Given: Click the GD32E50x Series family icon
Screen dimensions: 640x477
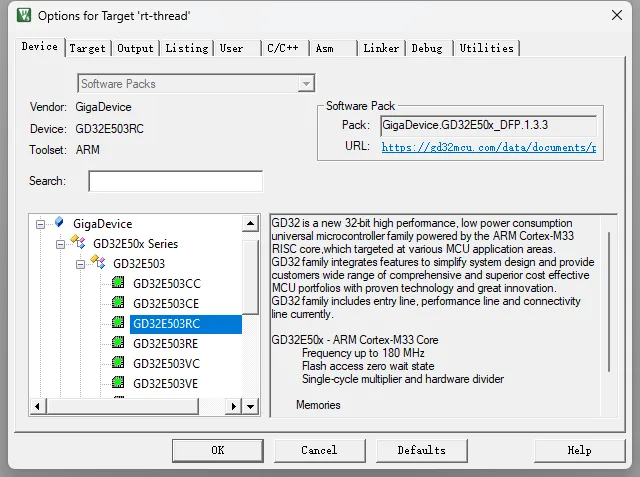Looking at the screenshot, I should [x=78, y=242].
